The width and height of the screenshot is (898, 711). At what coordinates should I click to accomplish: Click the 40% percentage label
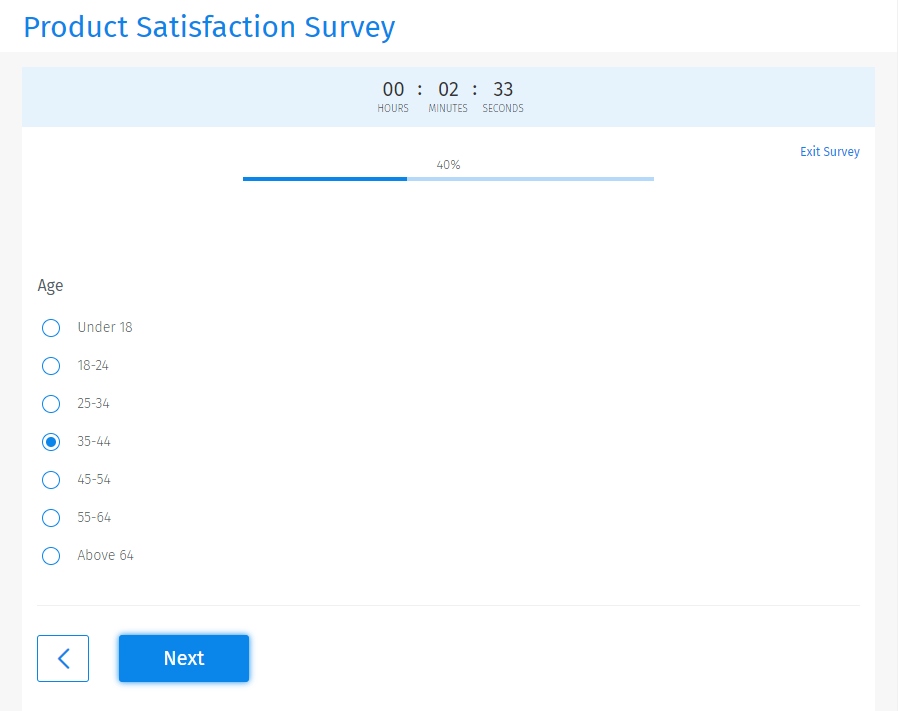pyautogui.click(x=448, y=164)
